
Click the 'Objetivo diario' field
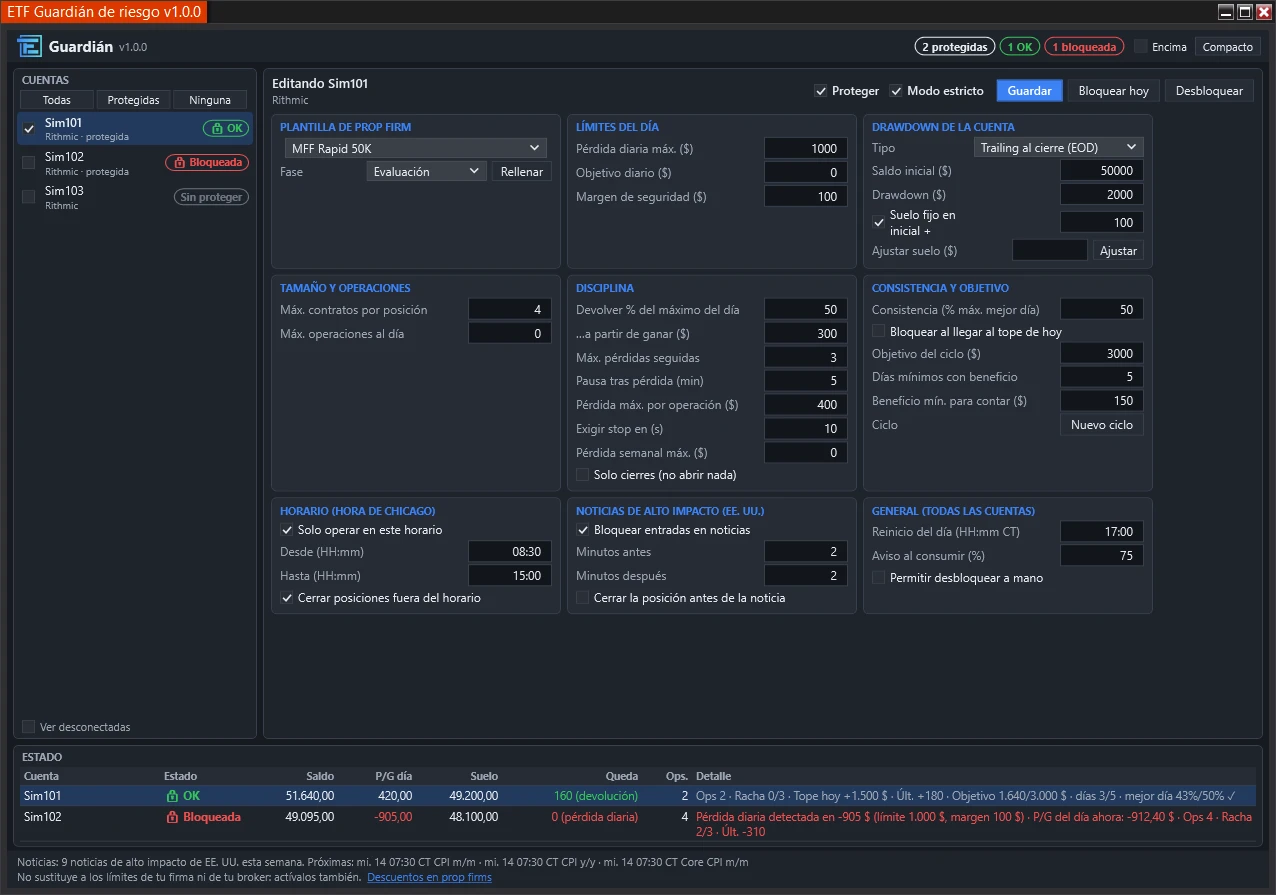(x=806, y=173)
